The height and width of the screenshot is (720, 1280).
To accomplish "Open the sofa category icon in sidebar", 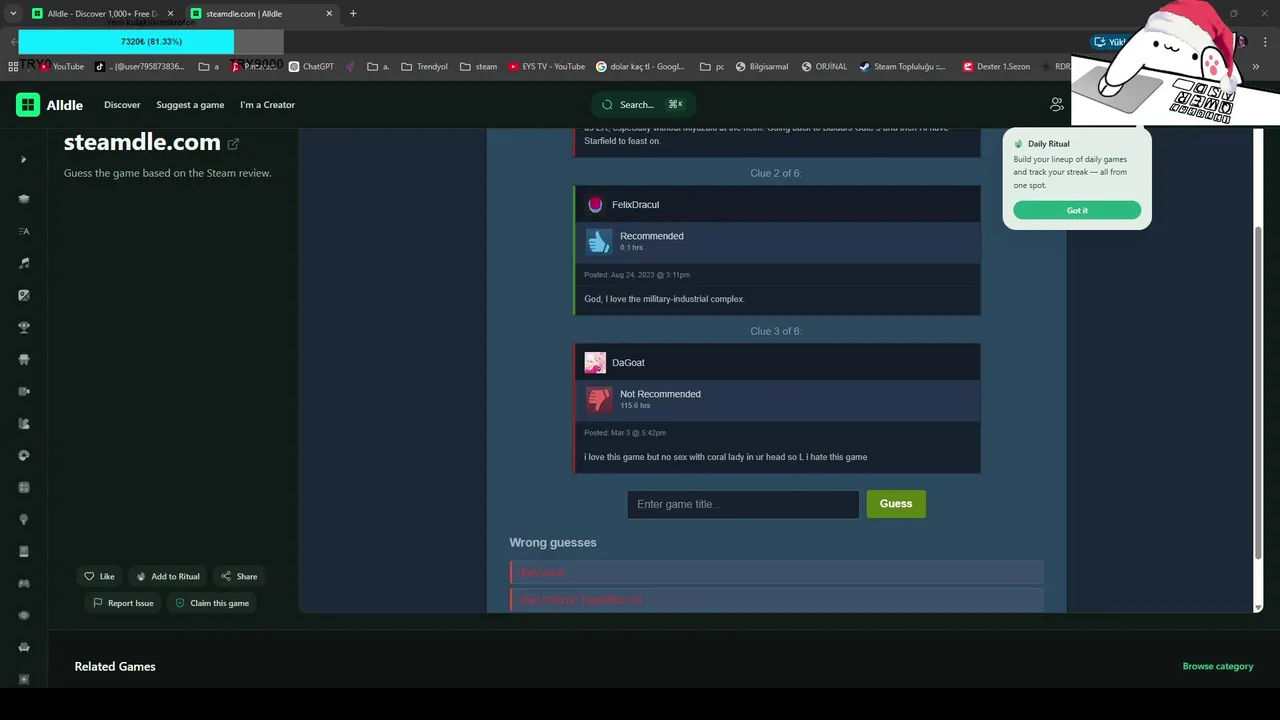I will (24, 647).
